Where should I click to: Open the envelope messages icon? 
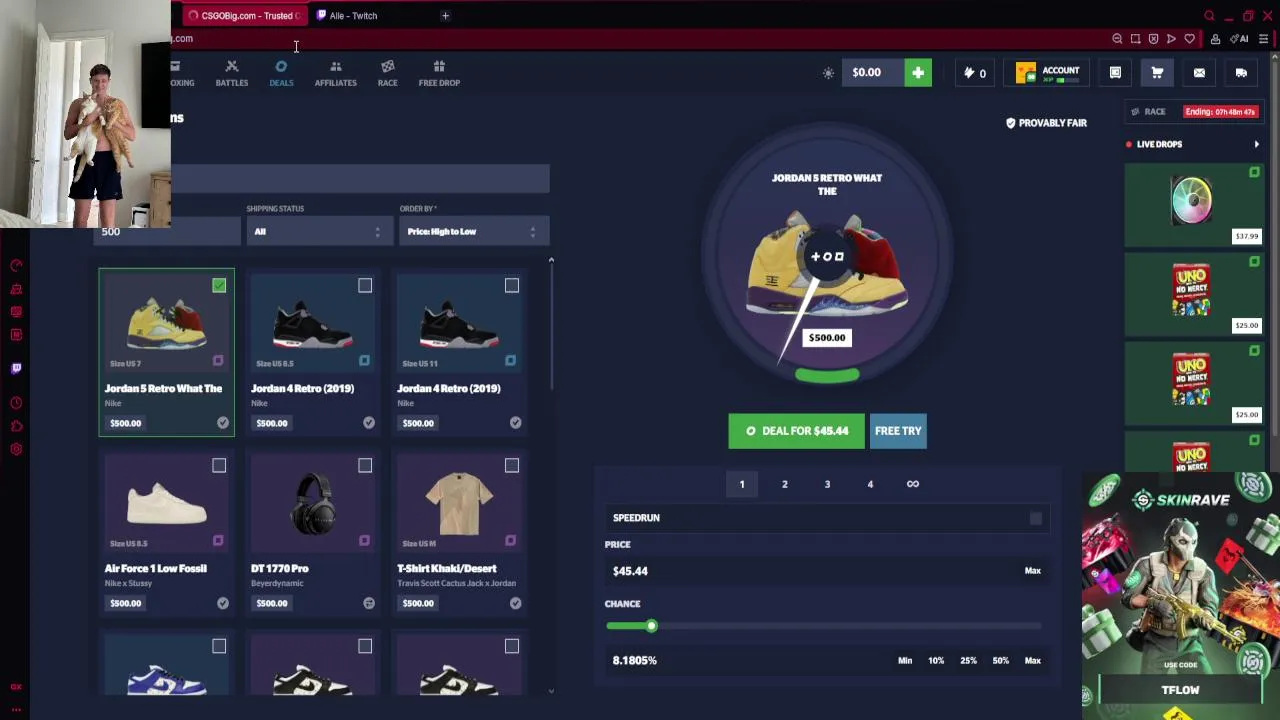pos(1199,72)
